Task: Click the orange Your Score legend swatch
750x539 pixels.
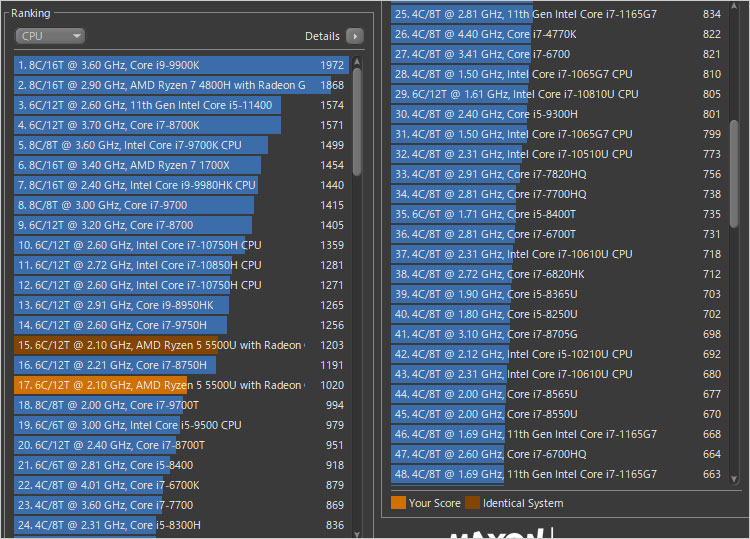Action: [x=398, y=503]
